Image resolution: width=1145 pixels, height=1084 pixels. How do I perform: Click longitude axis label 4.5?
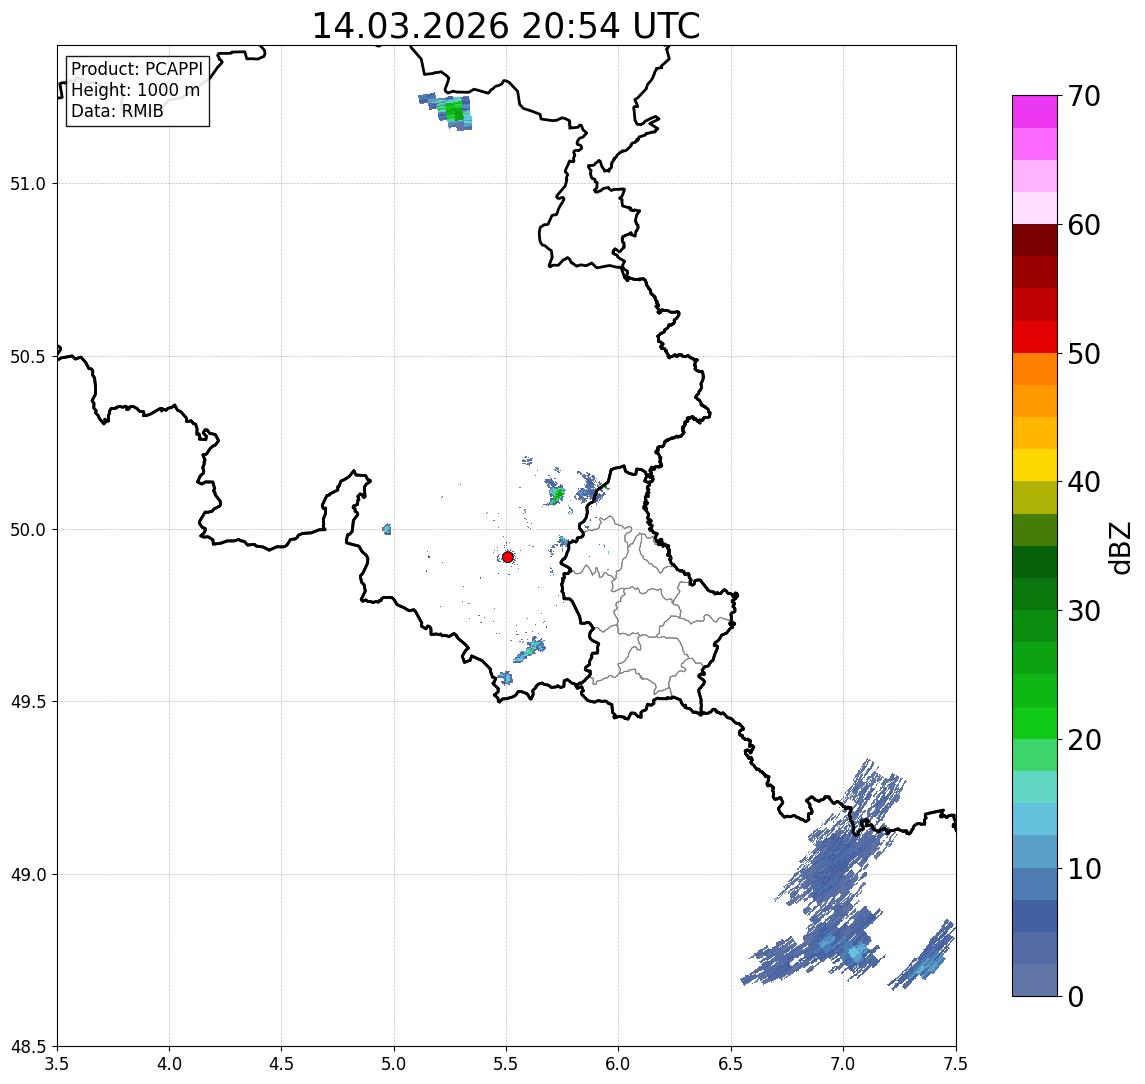click(x=282, y=1064)
